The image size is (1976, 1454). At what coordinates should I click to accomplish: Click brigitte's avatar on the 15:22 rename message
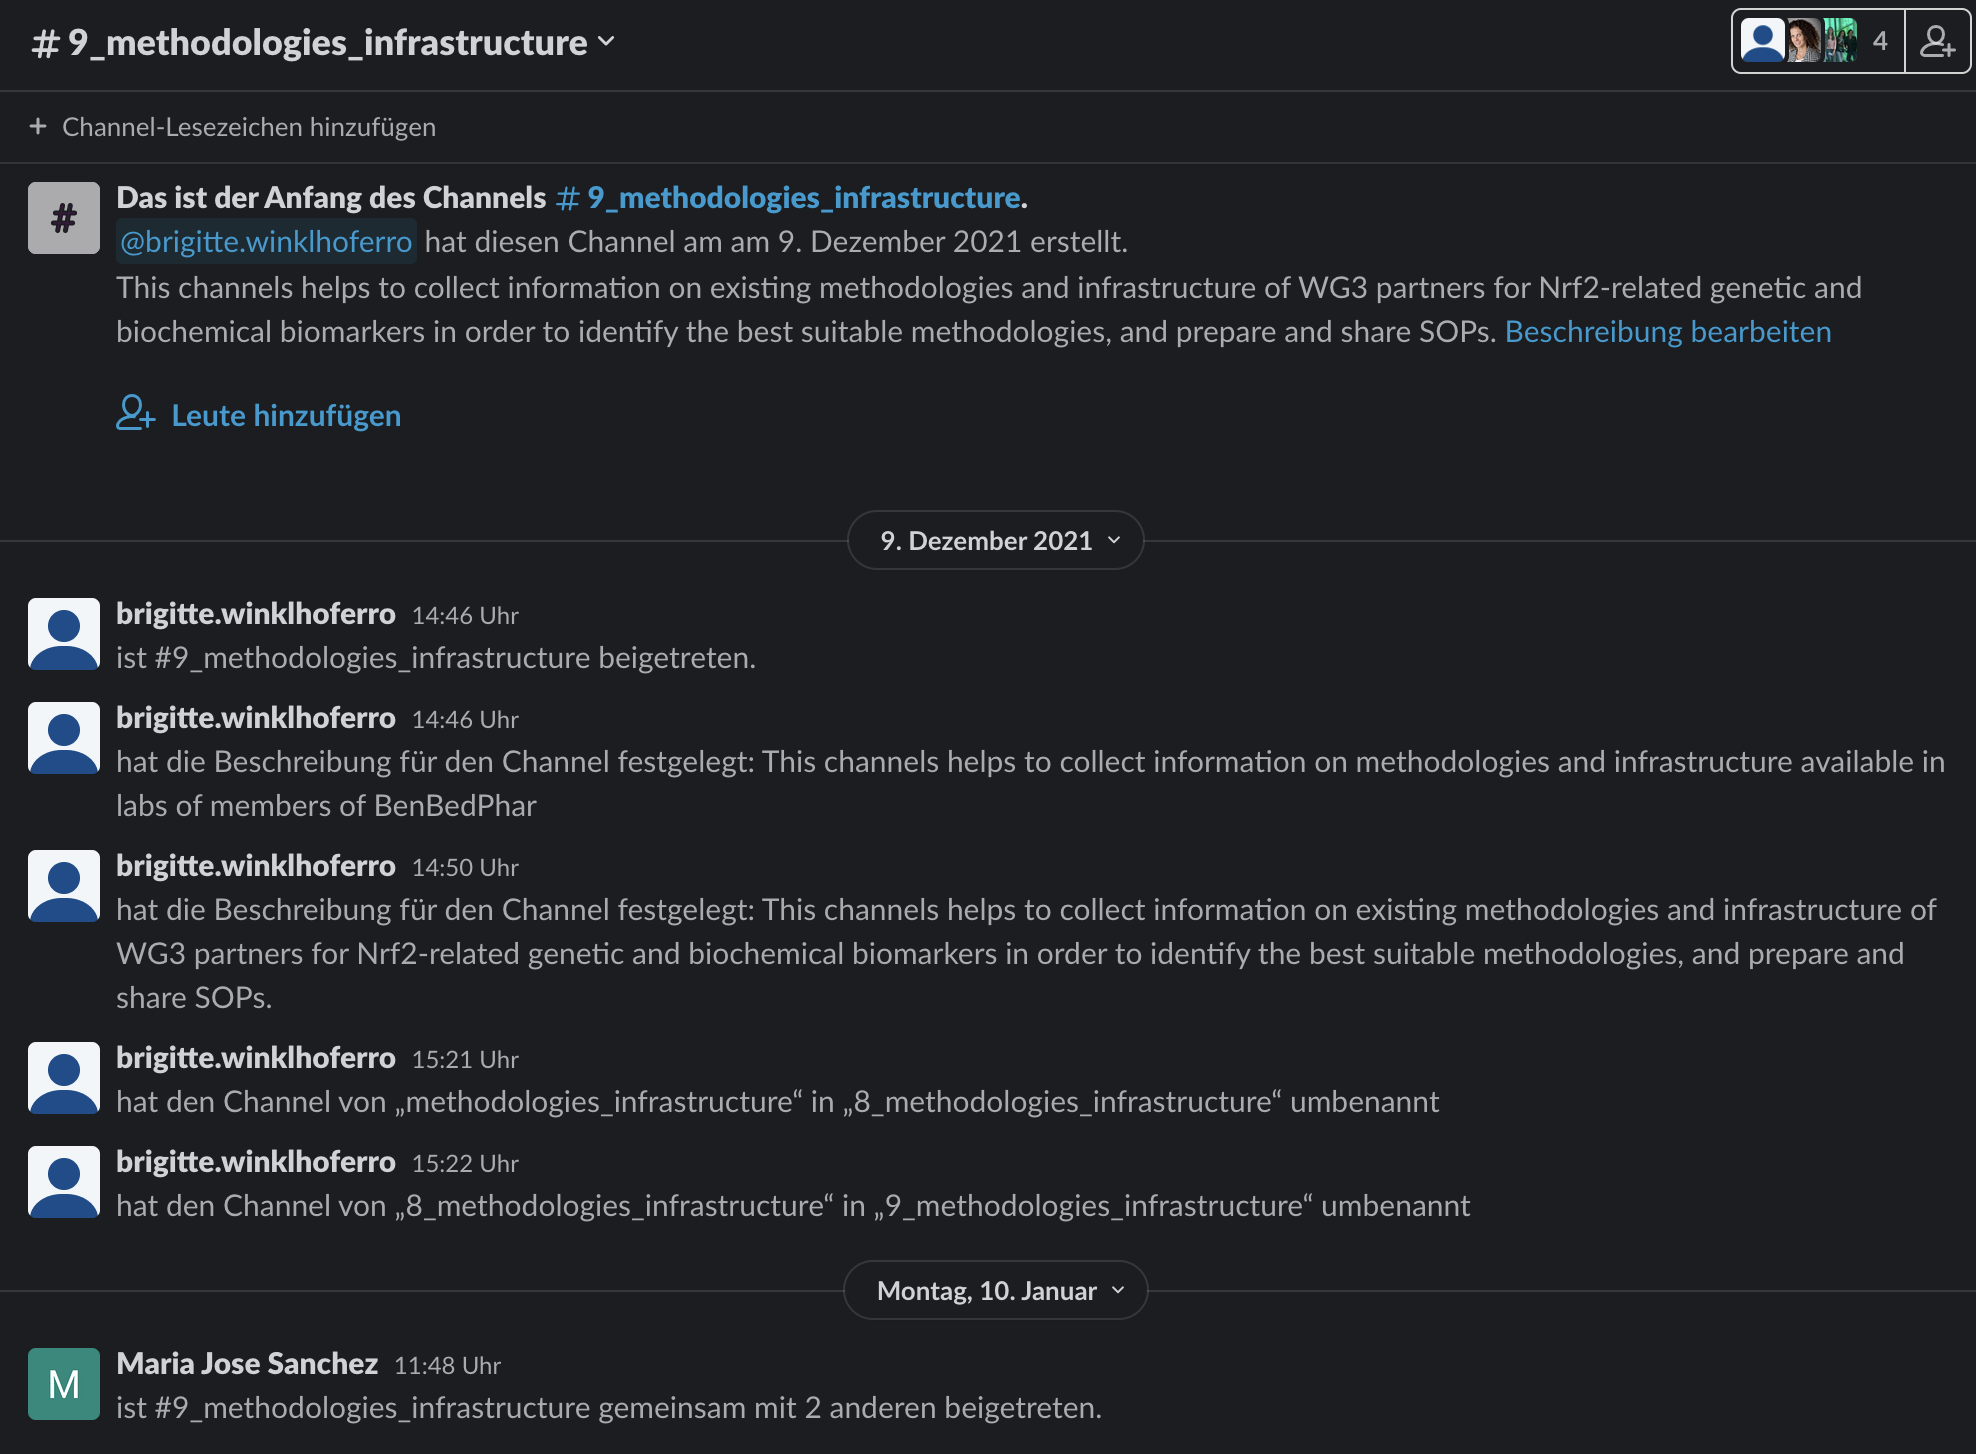click(64, 1182)
